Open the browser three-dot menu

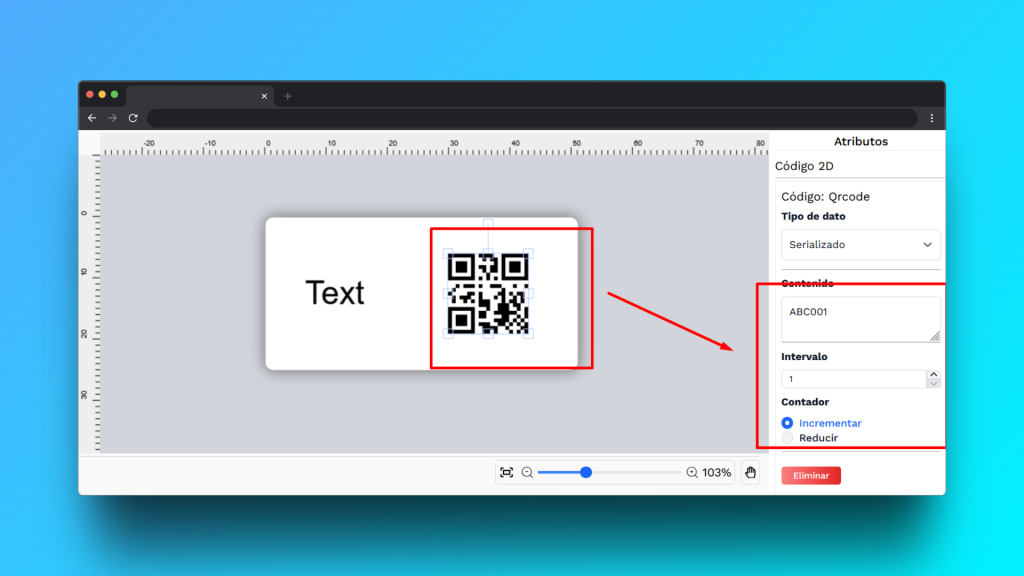pyautogui.click(x=932, y=118)
